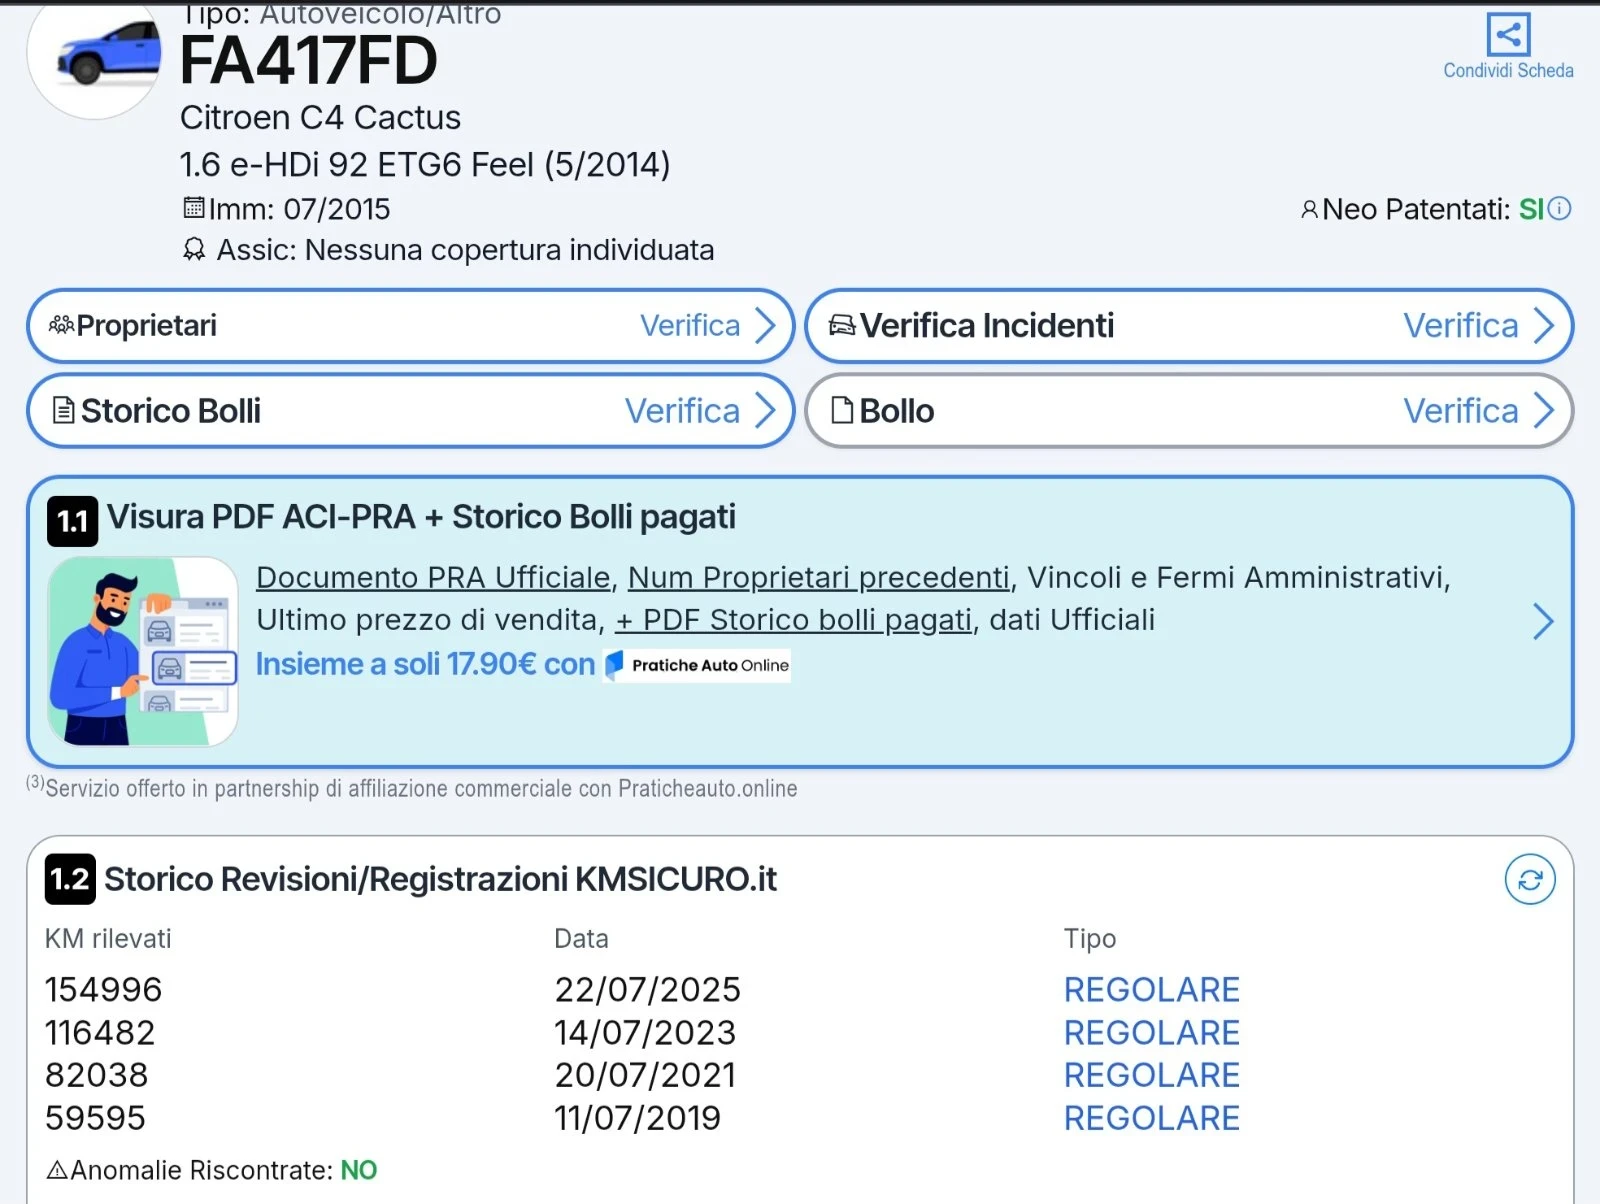Screen dimensions: 1600x1204
Task: Click the Neo Patentati SI value
Action: (1531, 209)
